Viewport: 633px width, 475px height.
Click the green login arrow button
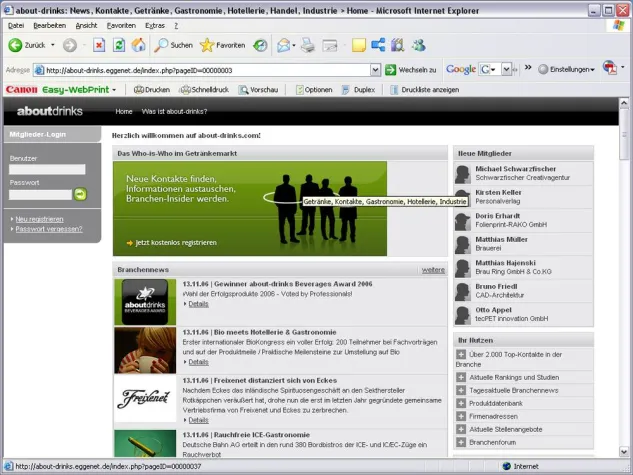tap(81, 194)
